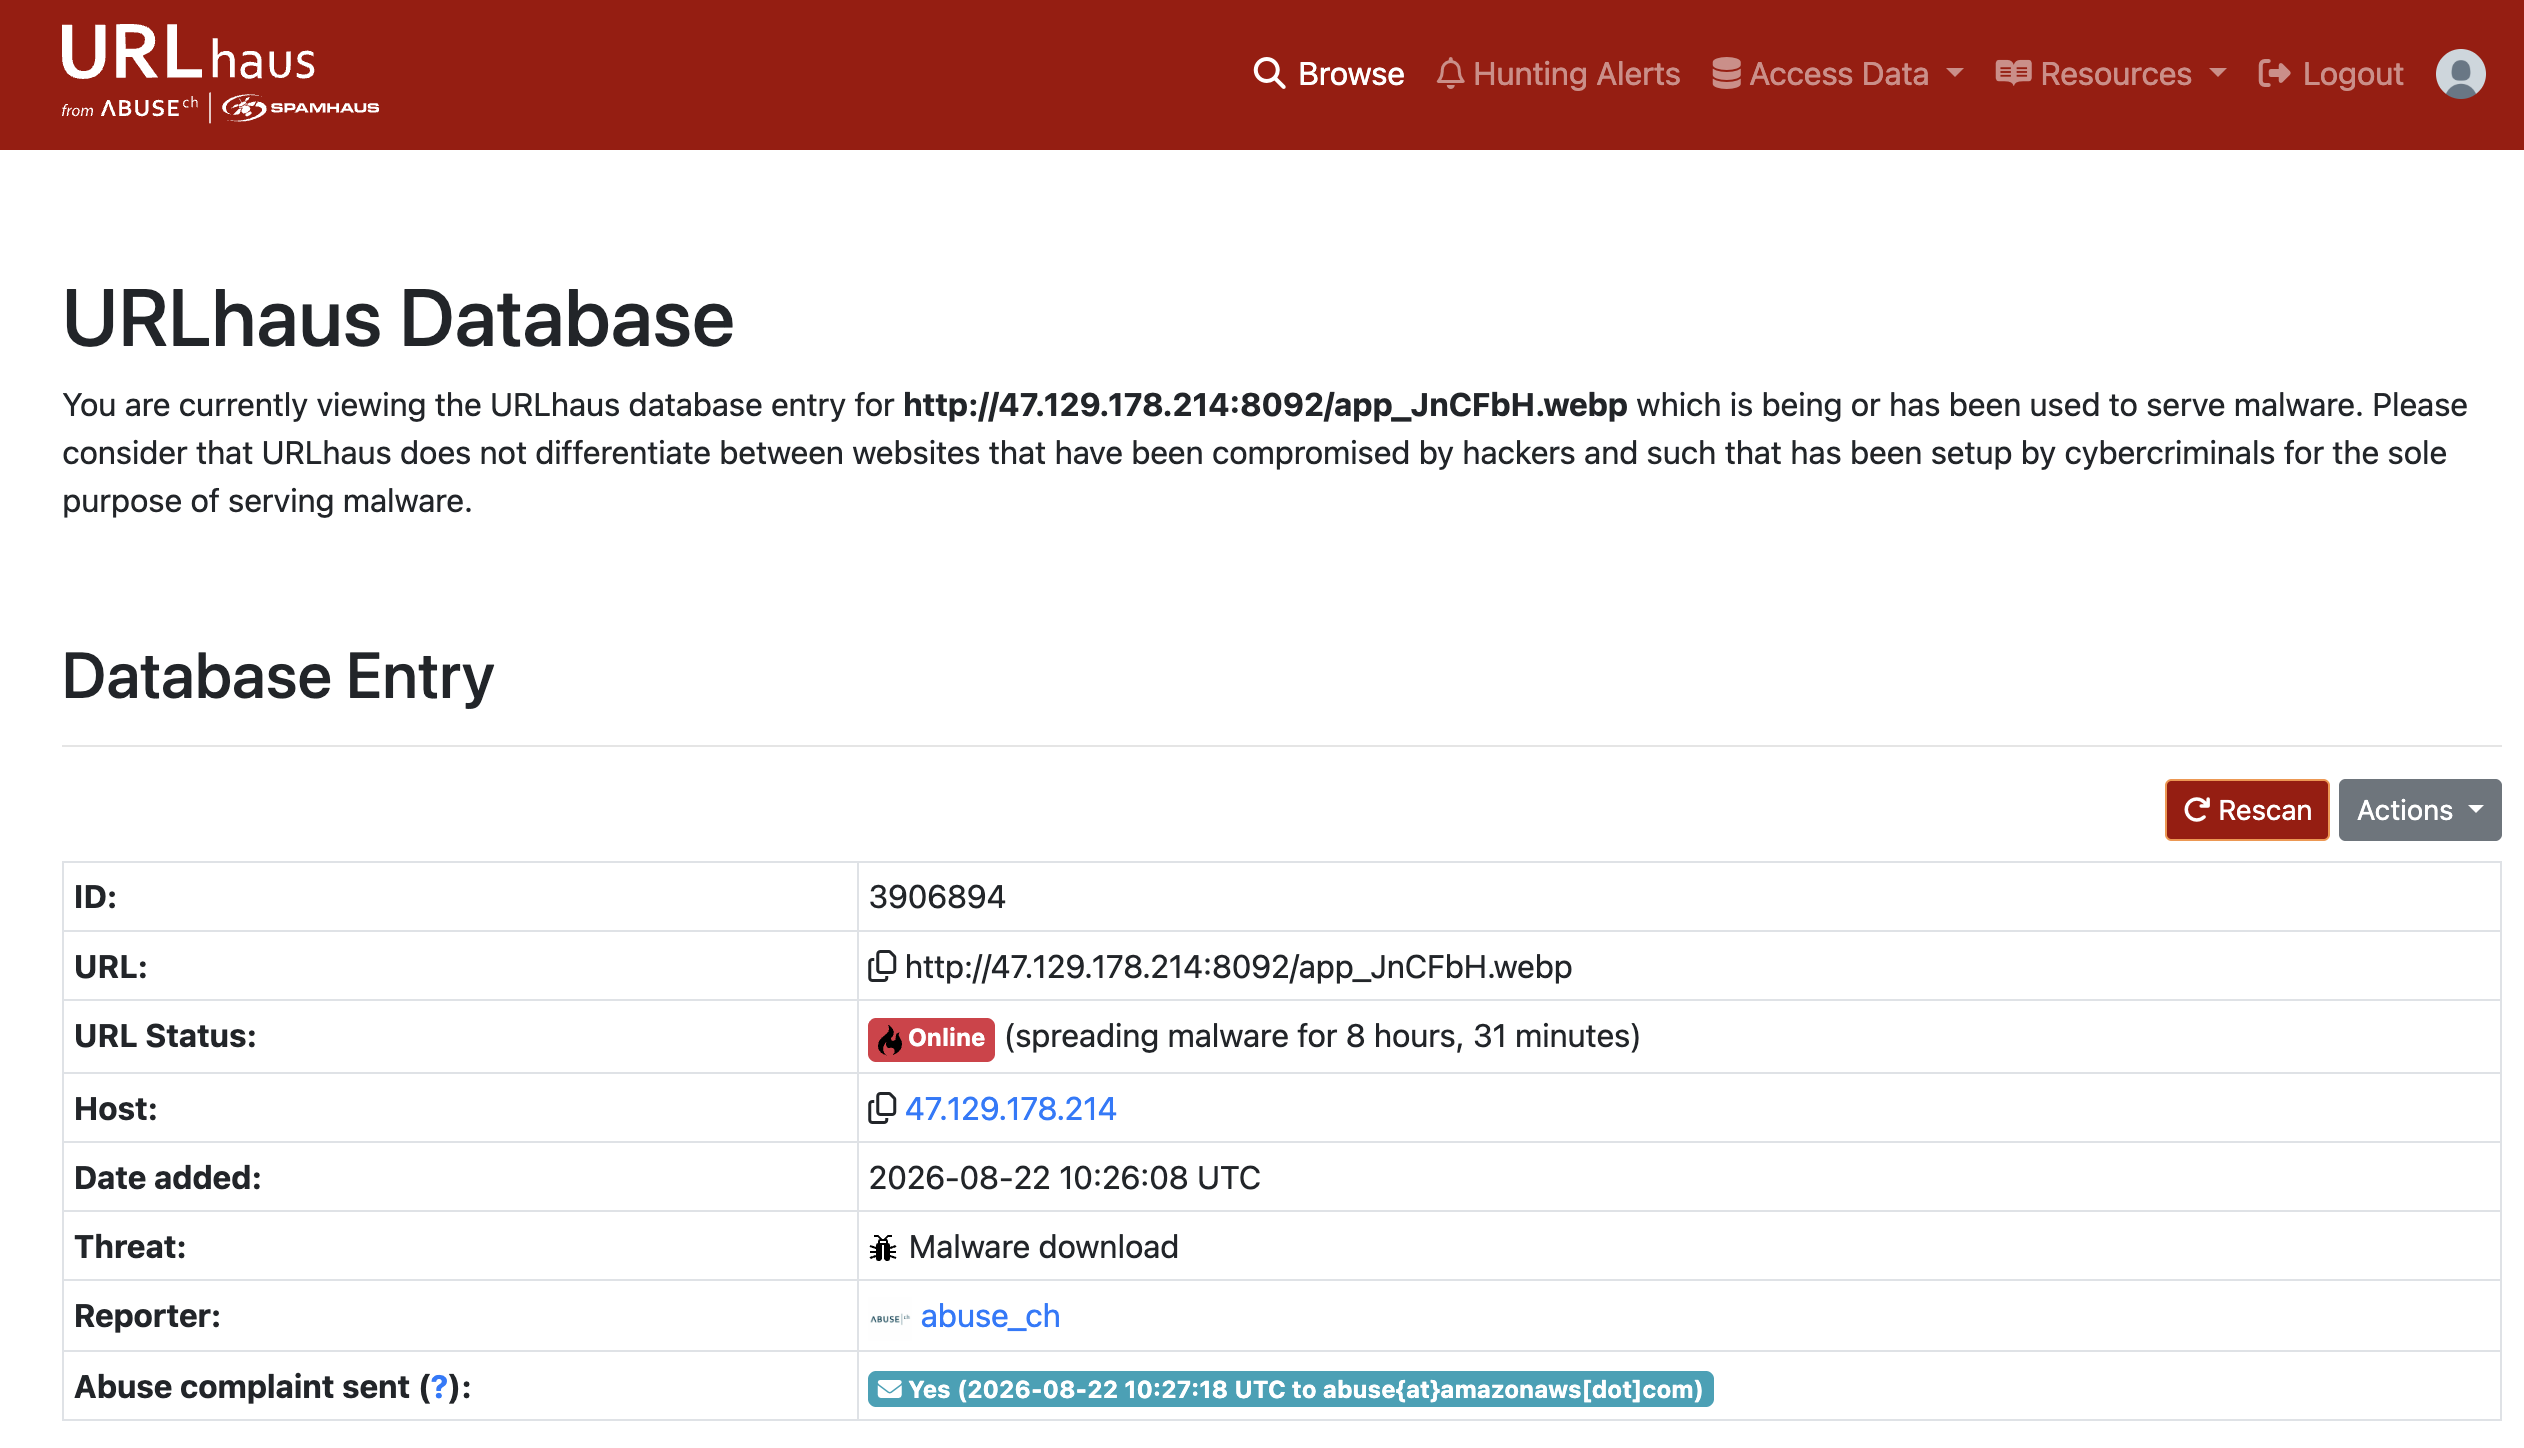Click the flame icon in Online badge
Screen dimensions: 2524x1448
pyautogui.click(x=889, y=1040)
